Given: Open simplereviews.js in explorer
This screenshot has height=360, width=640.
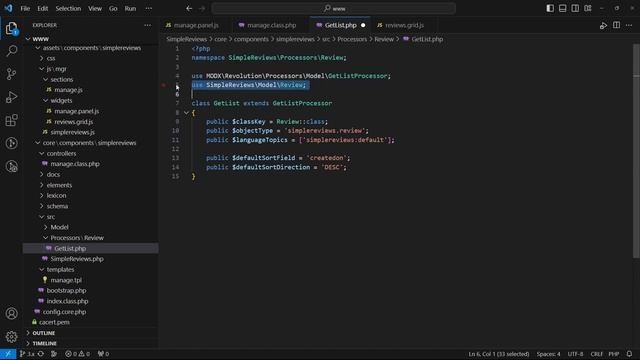Looking at the screenshot, I should coord(72,132).
